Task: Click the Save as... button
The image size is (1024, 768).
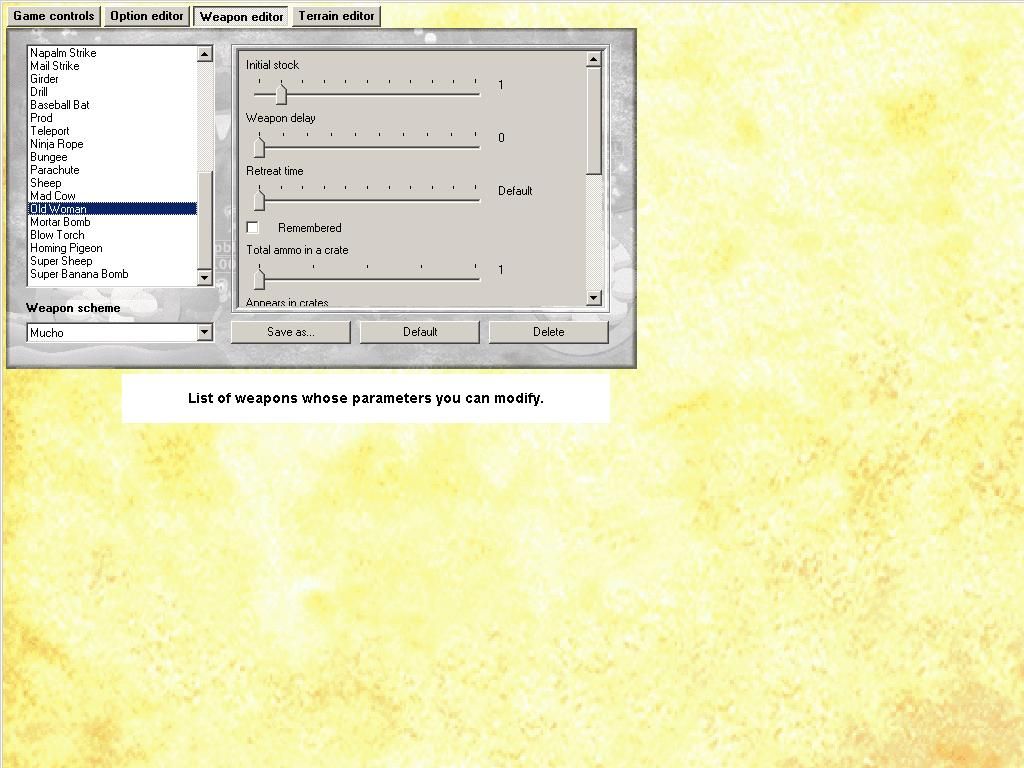Action: pos(290,332)
